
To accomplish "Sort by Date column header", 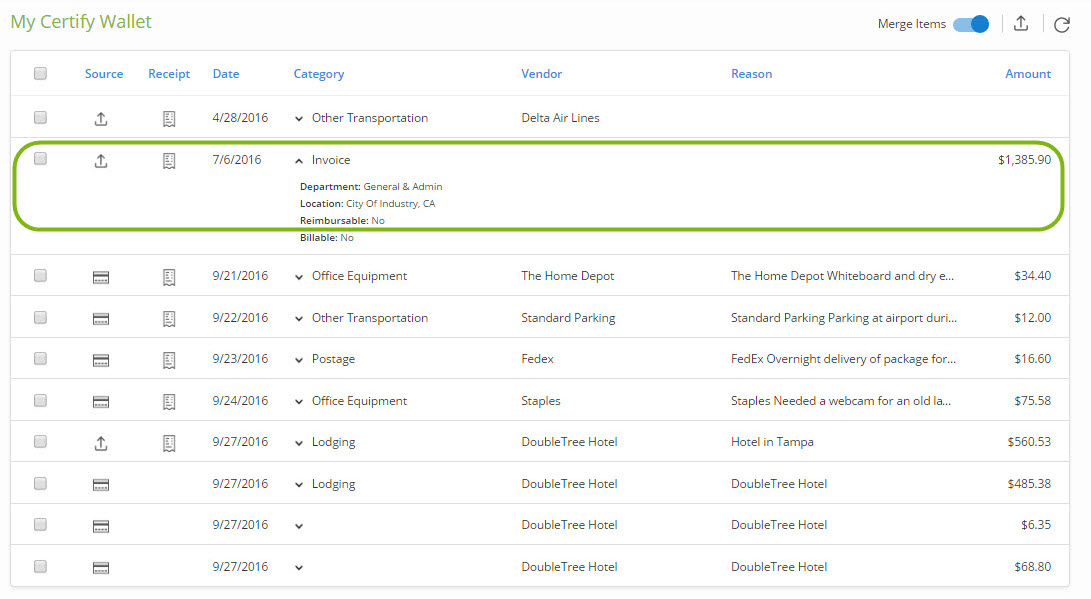I will (225, 74).
